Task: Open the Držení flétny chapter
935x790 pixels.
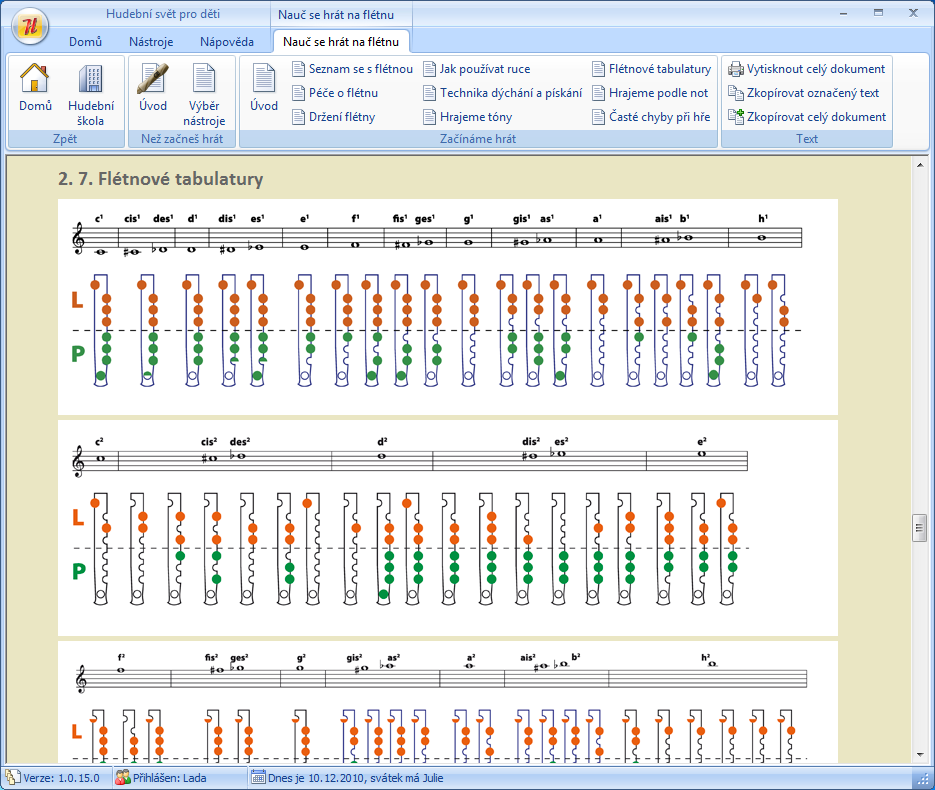Action: pos(334,117)
